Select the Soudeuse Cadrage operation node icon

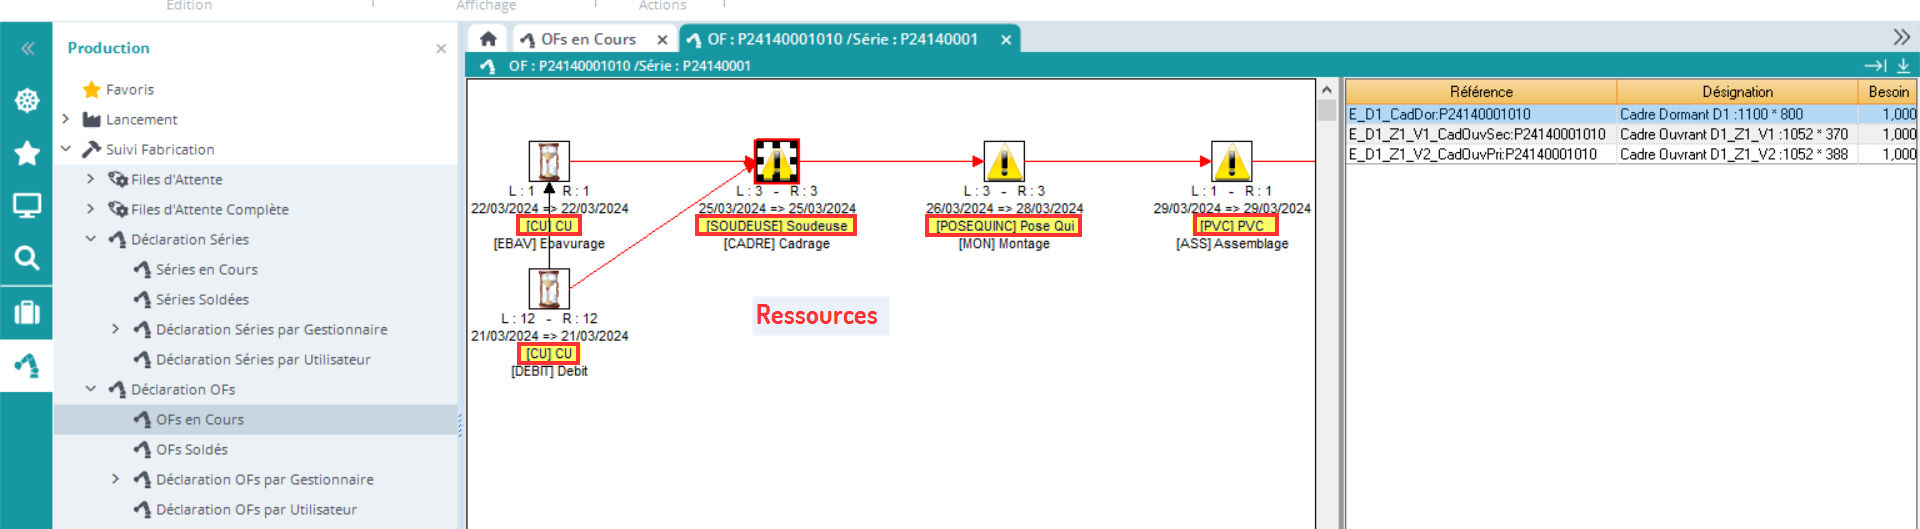[x=776, y=161]
